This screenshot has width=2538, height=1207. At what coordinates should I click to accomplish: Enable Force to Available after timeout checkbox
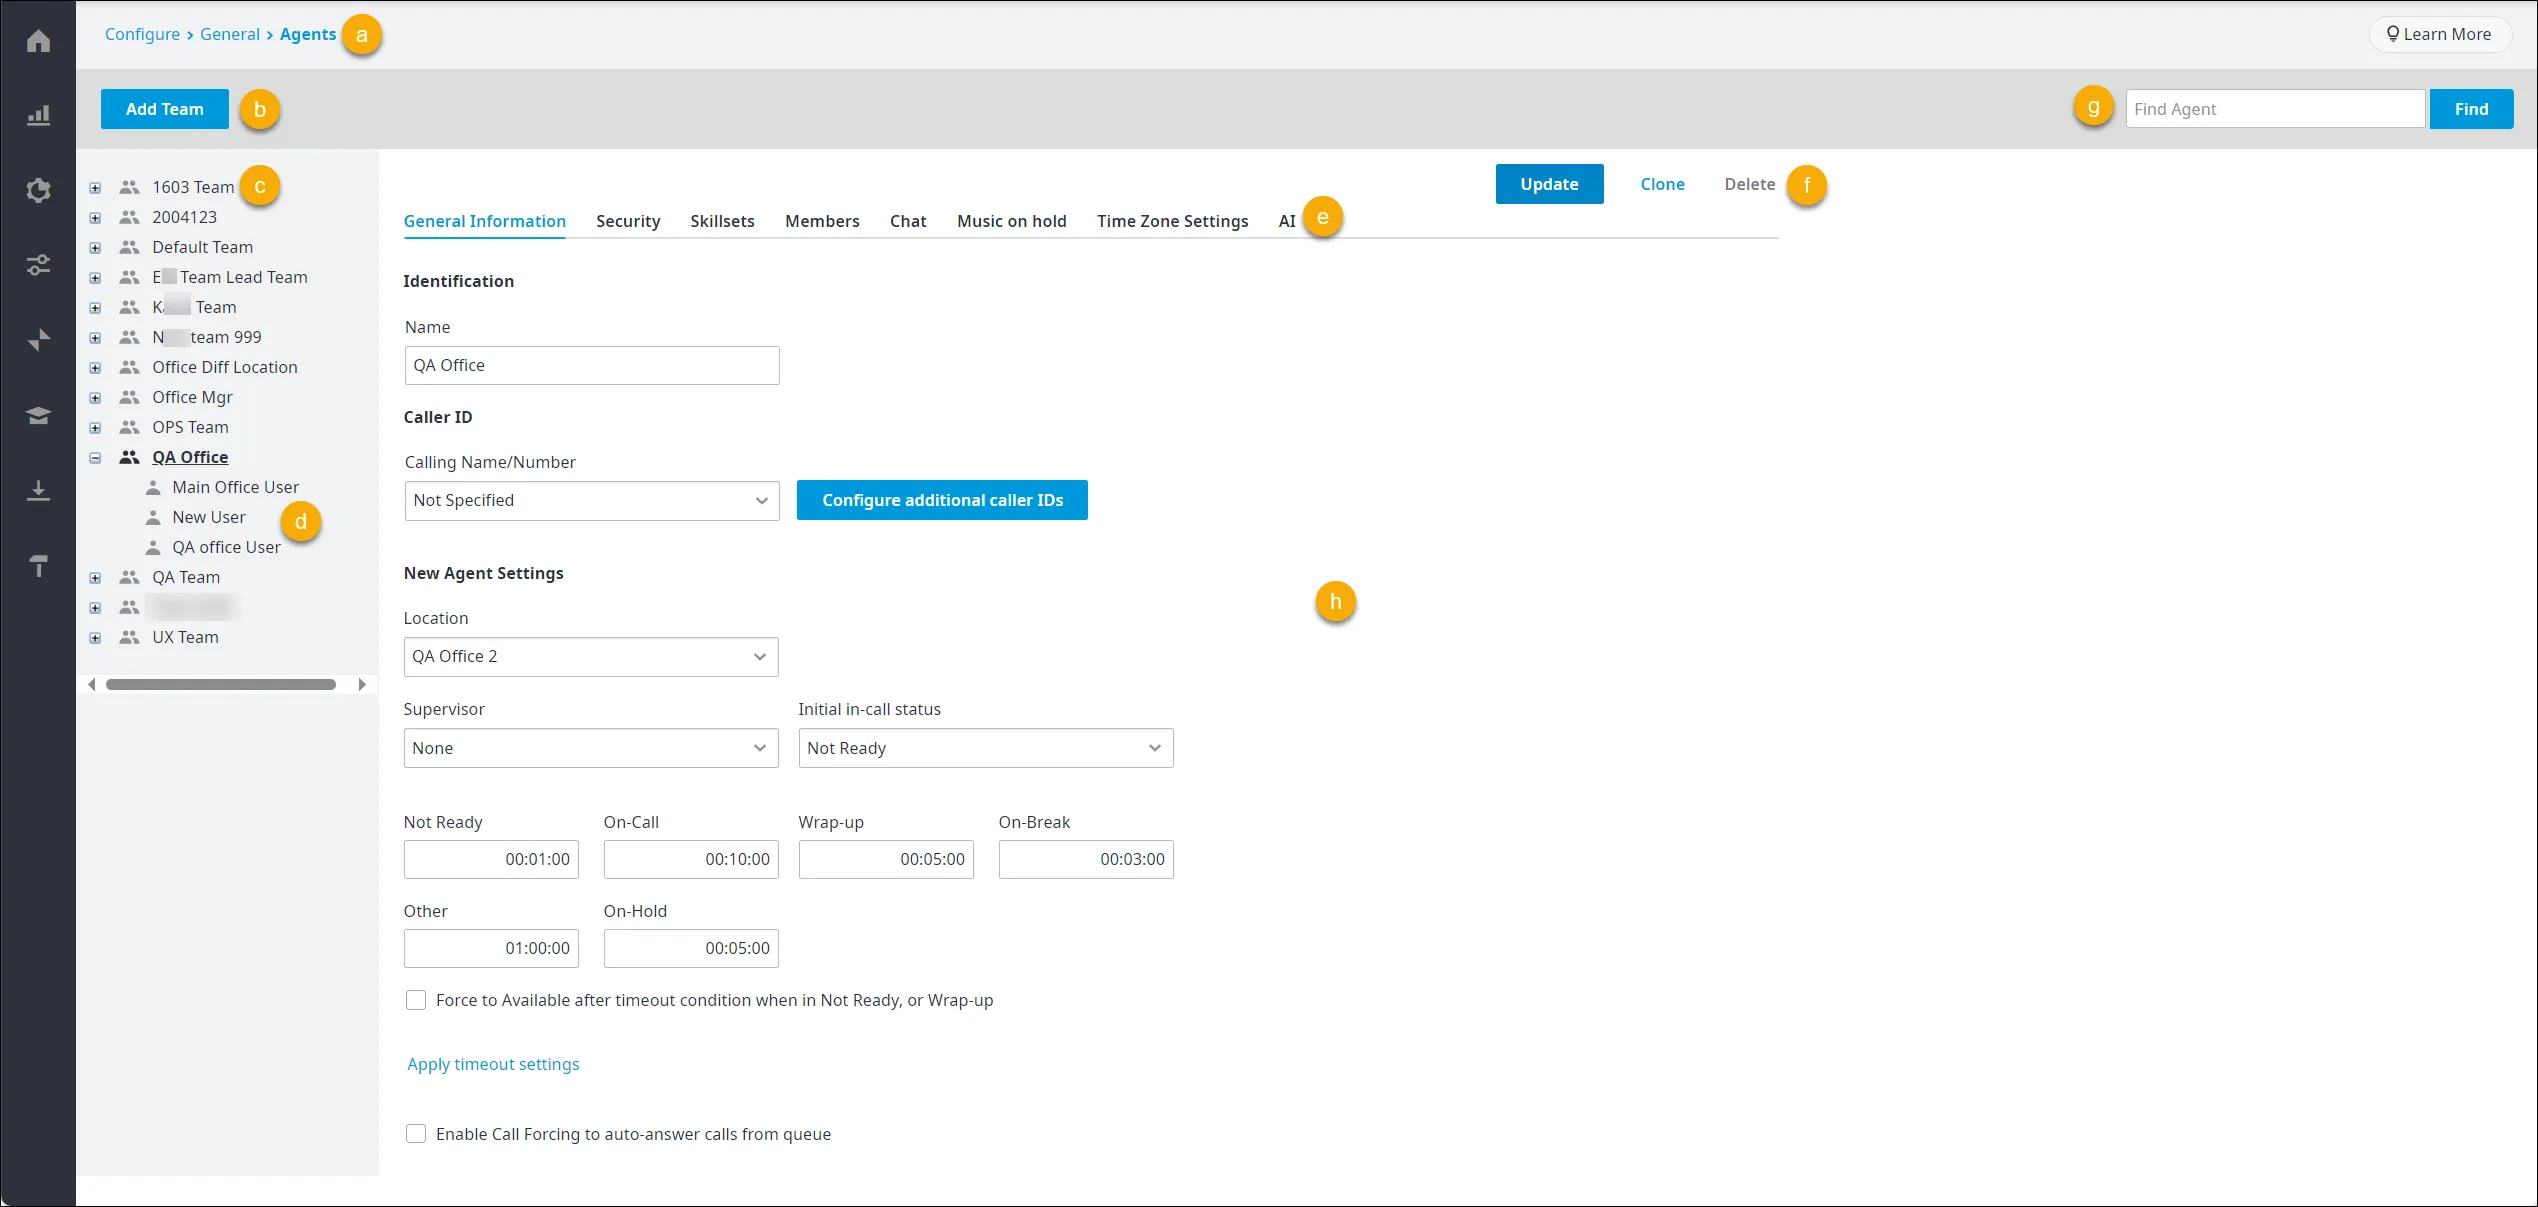416,1000
